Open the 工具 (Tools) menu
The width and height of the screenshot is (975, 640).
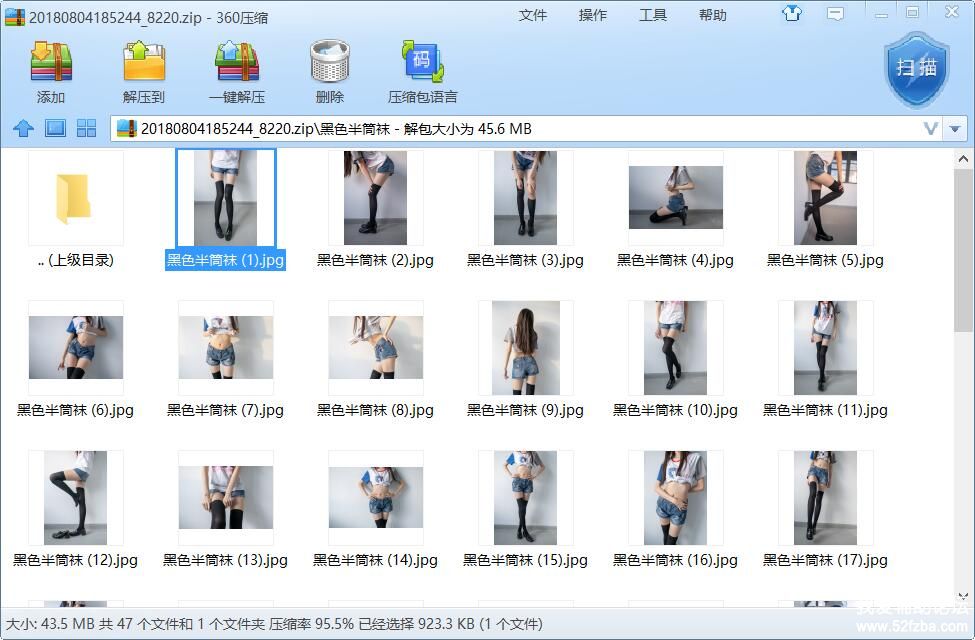coord(653,15)
